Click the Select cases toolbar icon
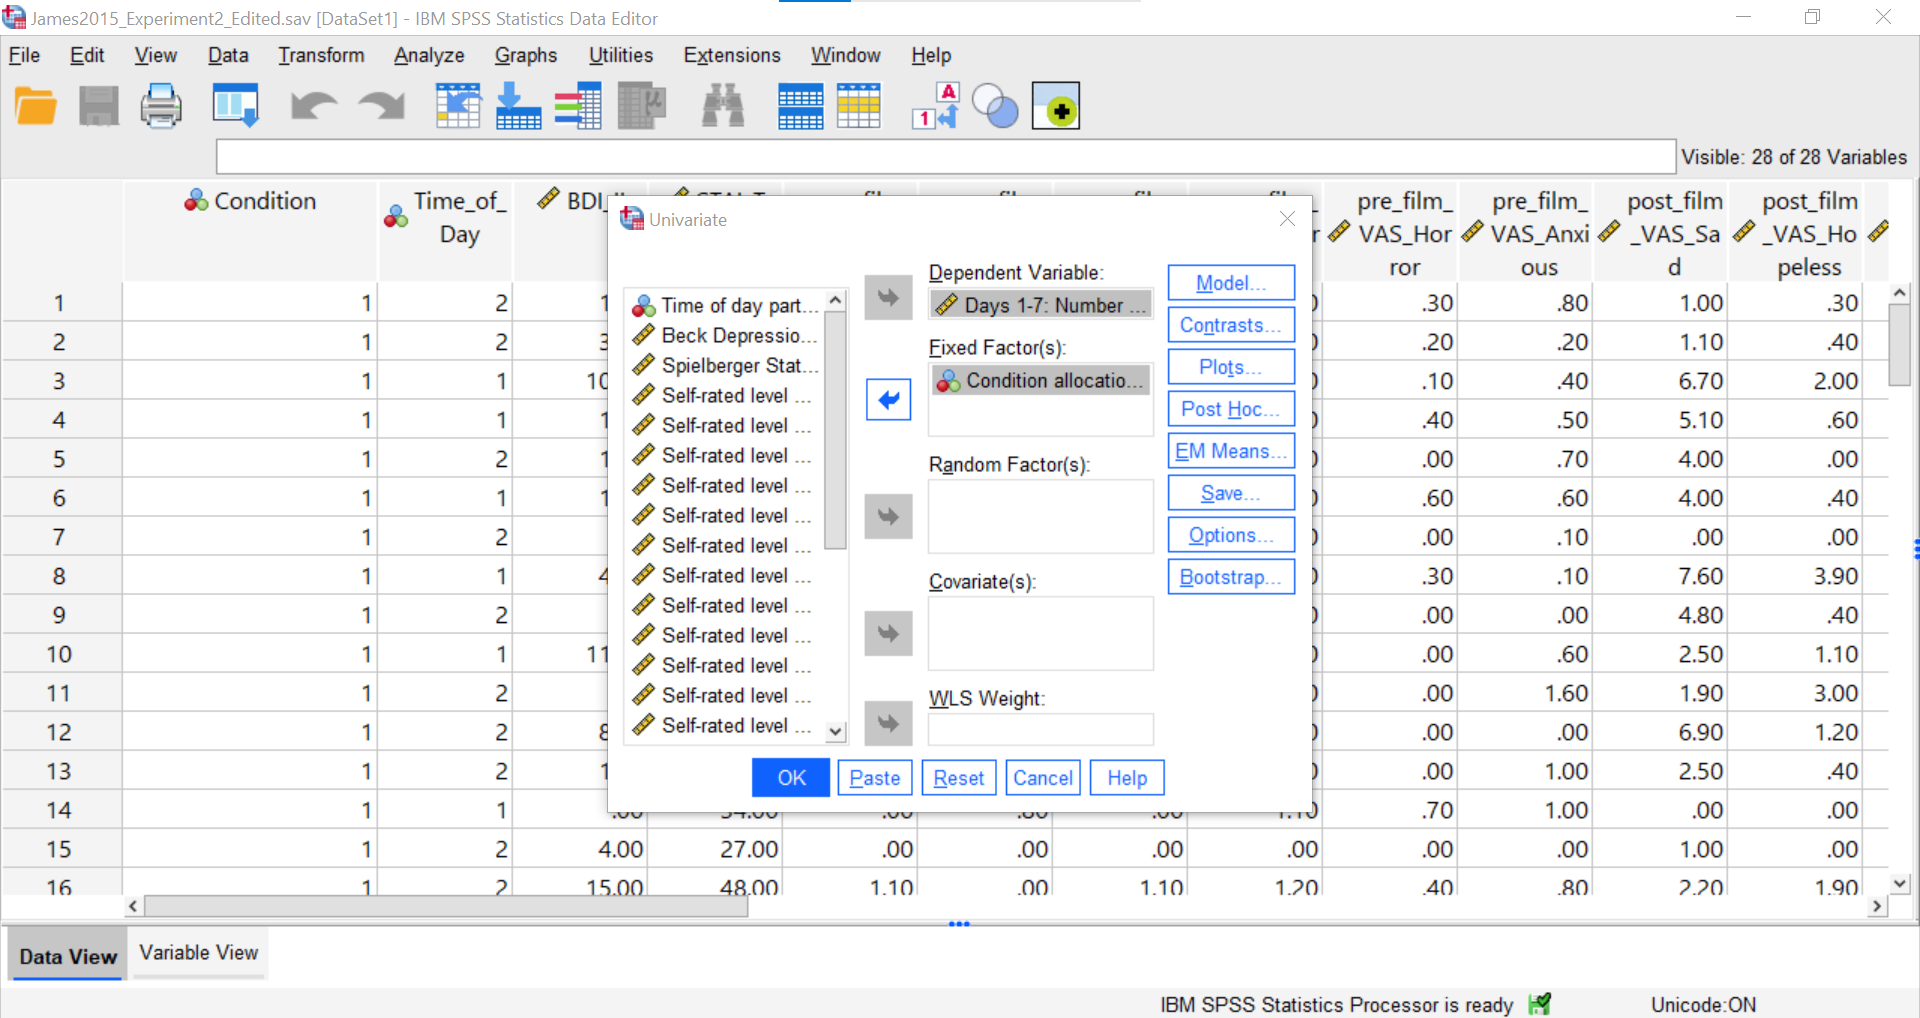The width and height of the screenshot is (1920, 1018). click(x=859, y=106)
